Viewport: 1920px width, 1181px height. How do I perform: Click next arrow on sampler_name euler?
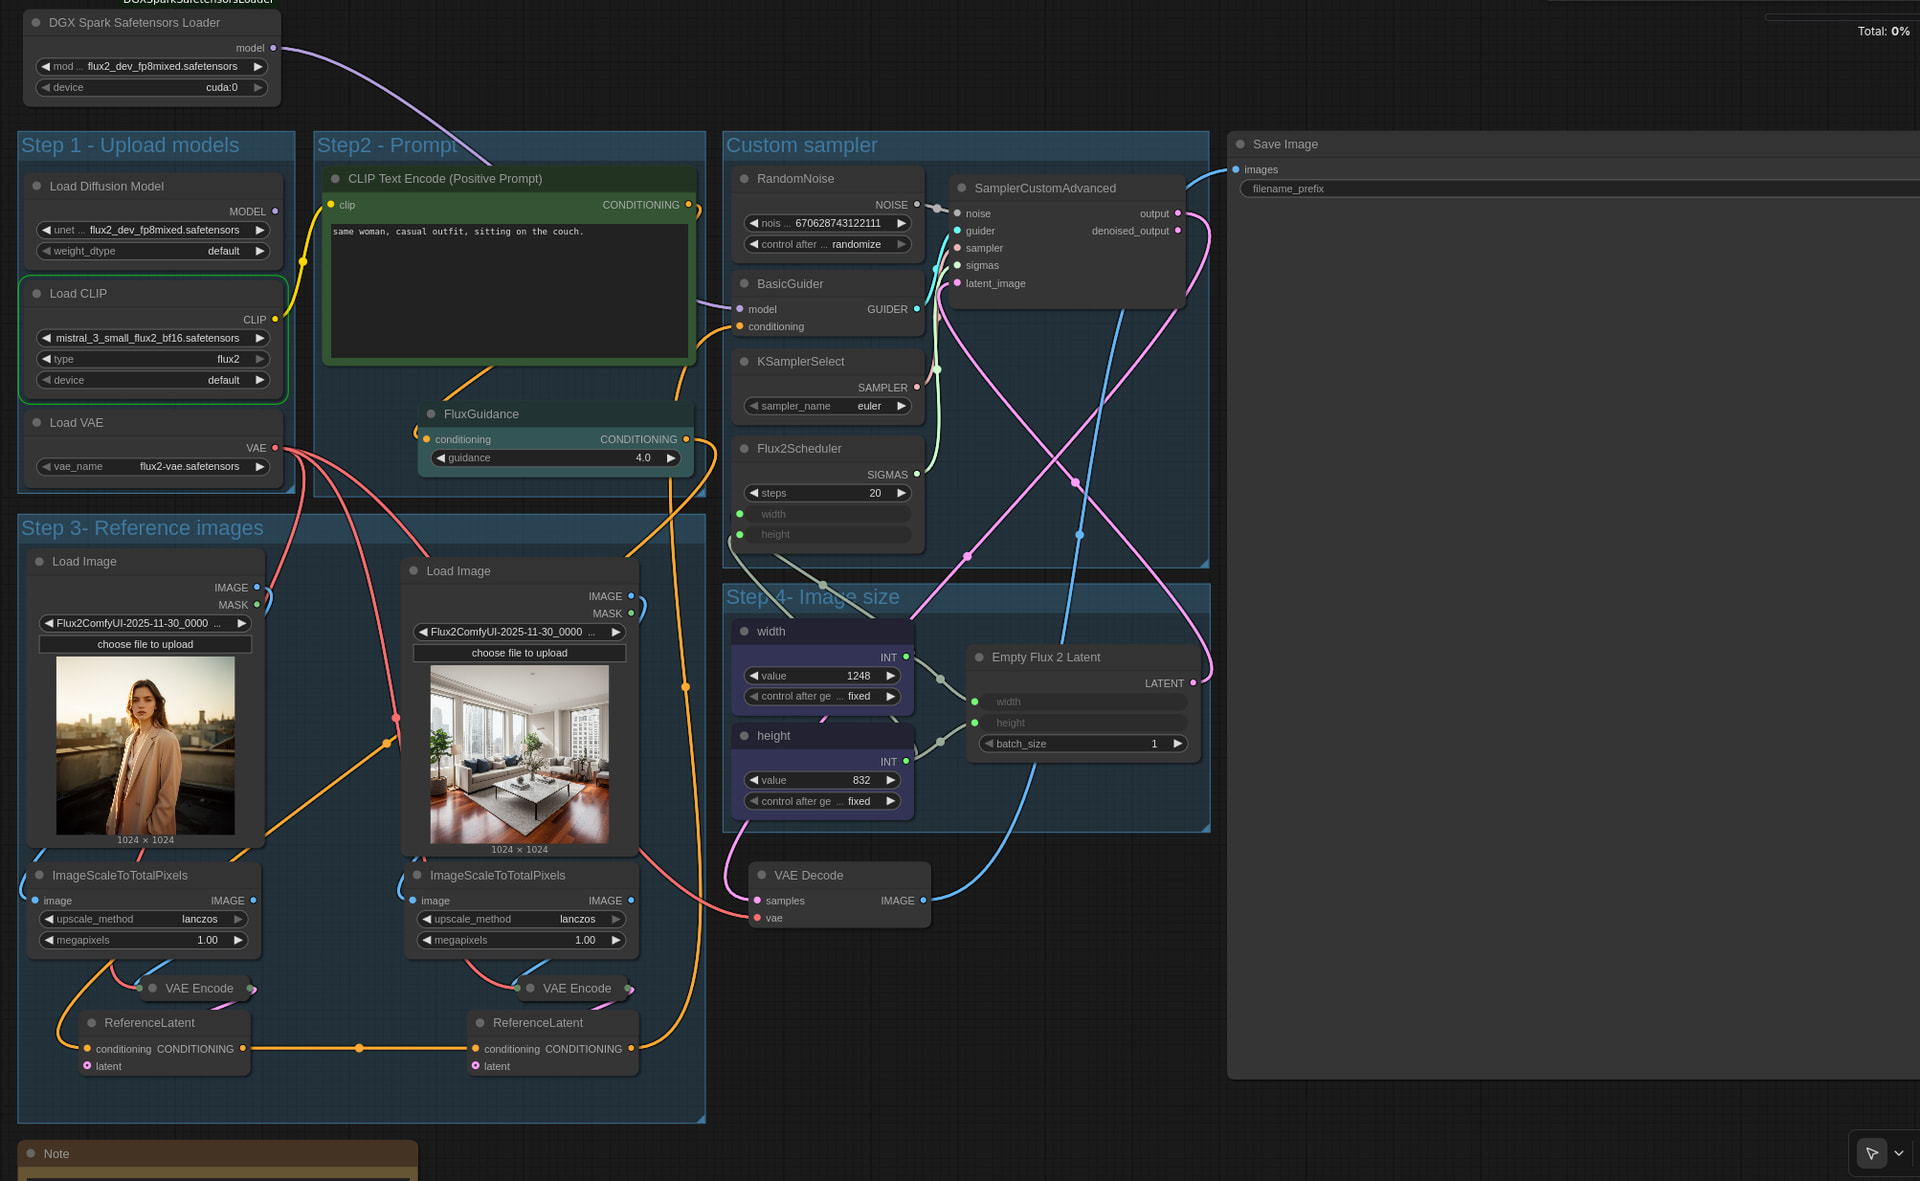click(901, 406)
